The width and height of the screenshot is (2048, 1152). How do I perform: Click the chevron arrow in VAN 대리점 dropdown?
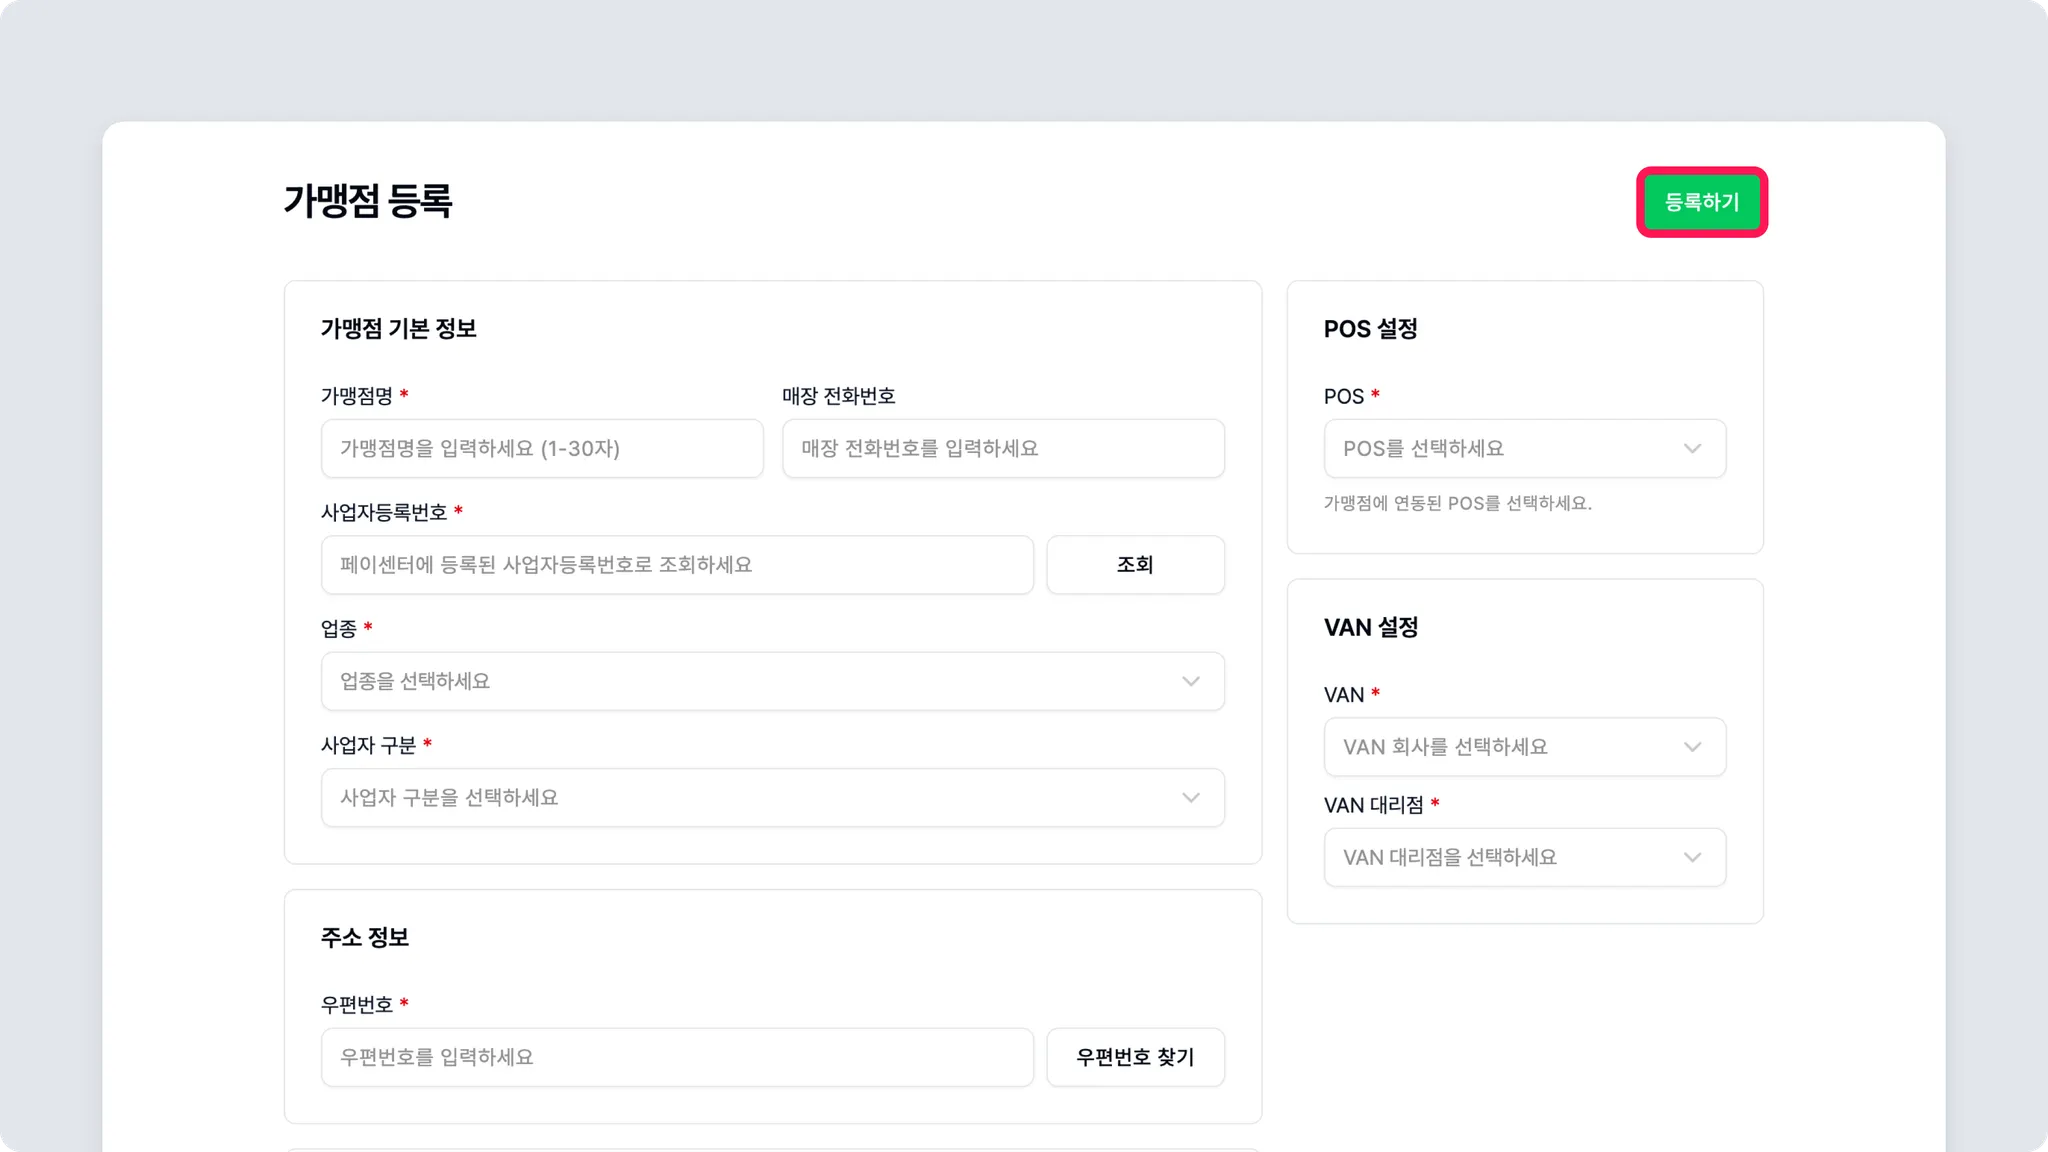point(1692,857)
